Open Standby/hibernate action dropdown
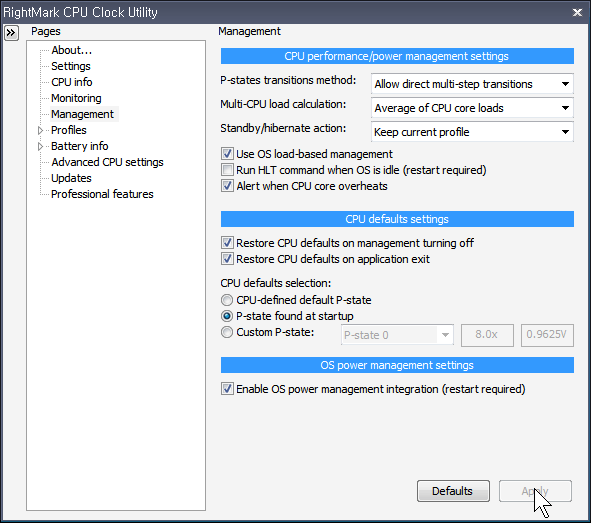The image size is (591, 523). coord(472,132)
